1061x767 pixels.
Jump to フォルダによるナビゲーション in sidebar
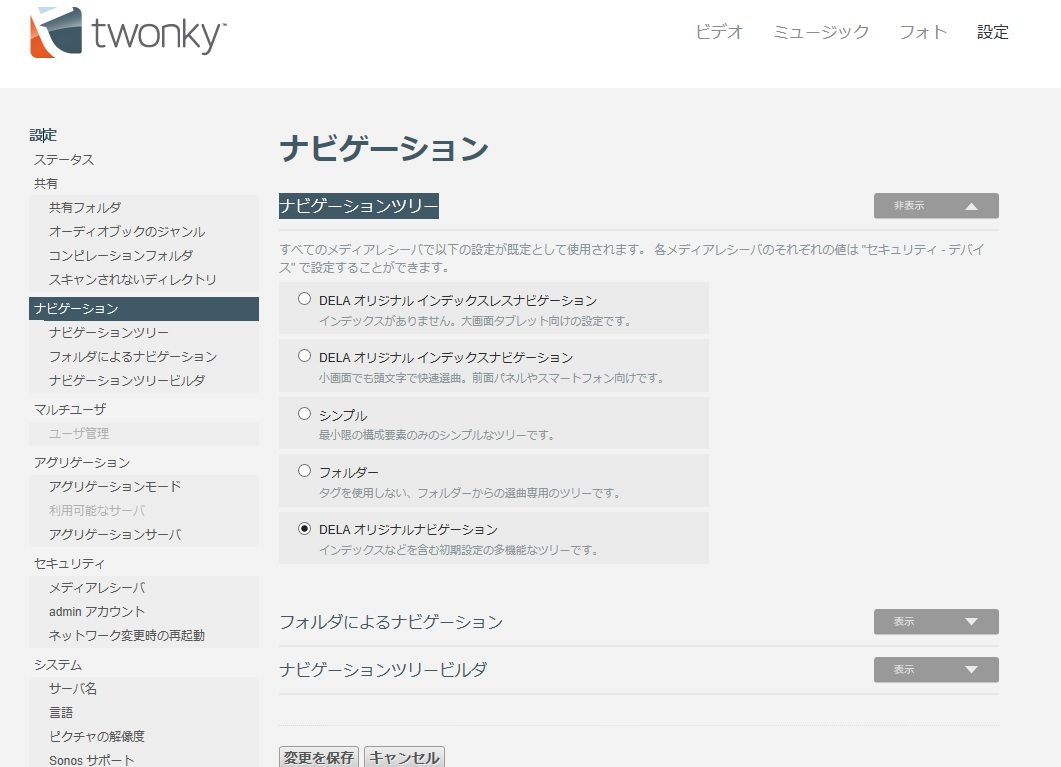pyautogui.click(x=133, y=356)
